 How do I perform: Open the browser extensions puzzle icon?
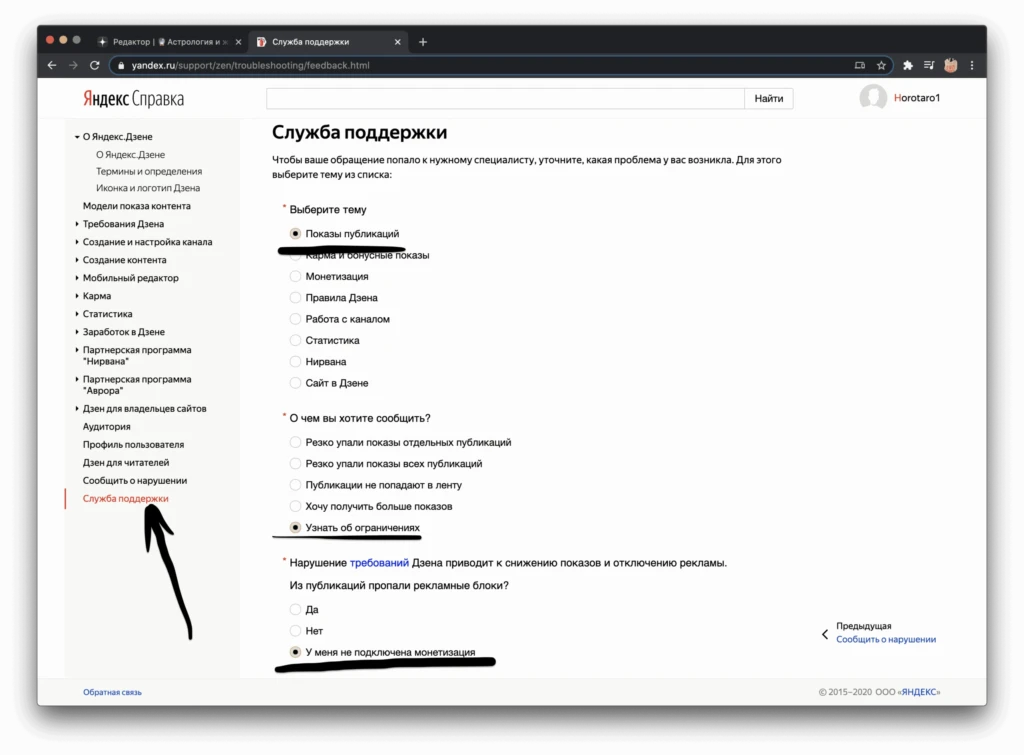(x=908, y=65)
